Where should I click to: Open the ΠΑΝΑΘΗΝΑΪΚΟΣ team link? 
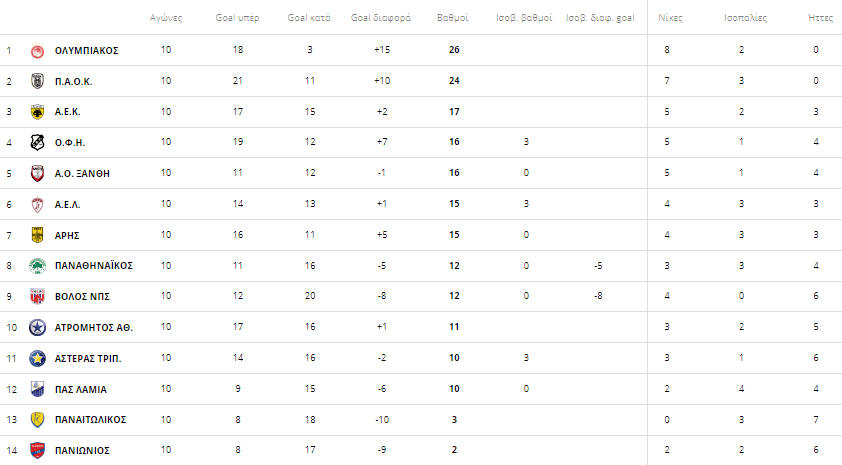click(x=93, y=266)
